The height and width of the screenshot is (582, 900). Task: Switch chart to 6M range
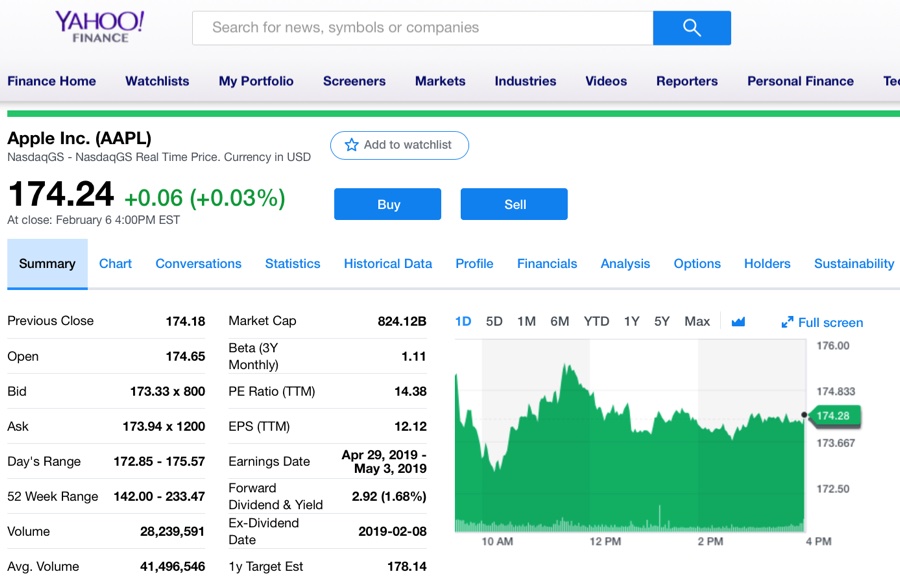pyautogui.click(x=559, y=322)
